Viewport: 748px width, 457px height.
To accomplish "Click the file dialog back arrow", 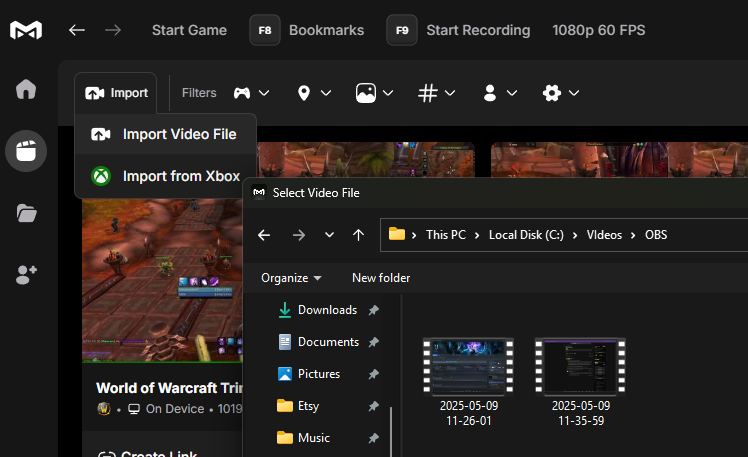I will coord(264,235).
